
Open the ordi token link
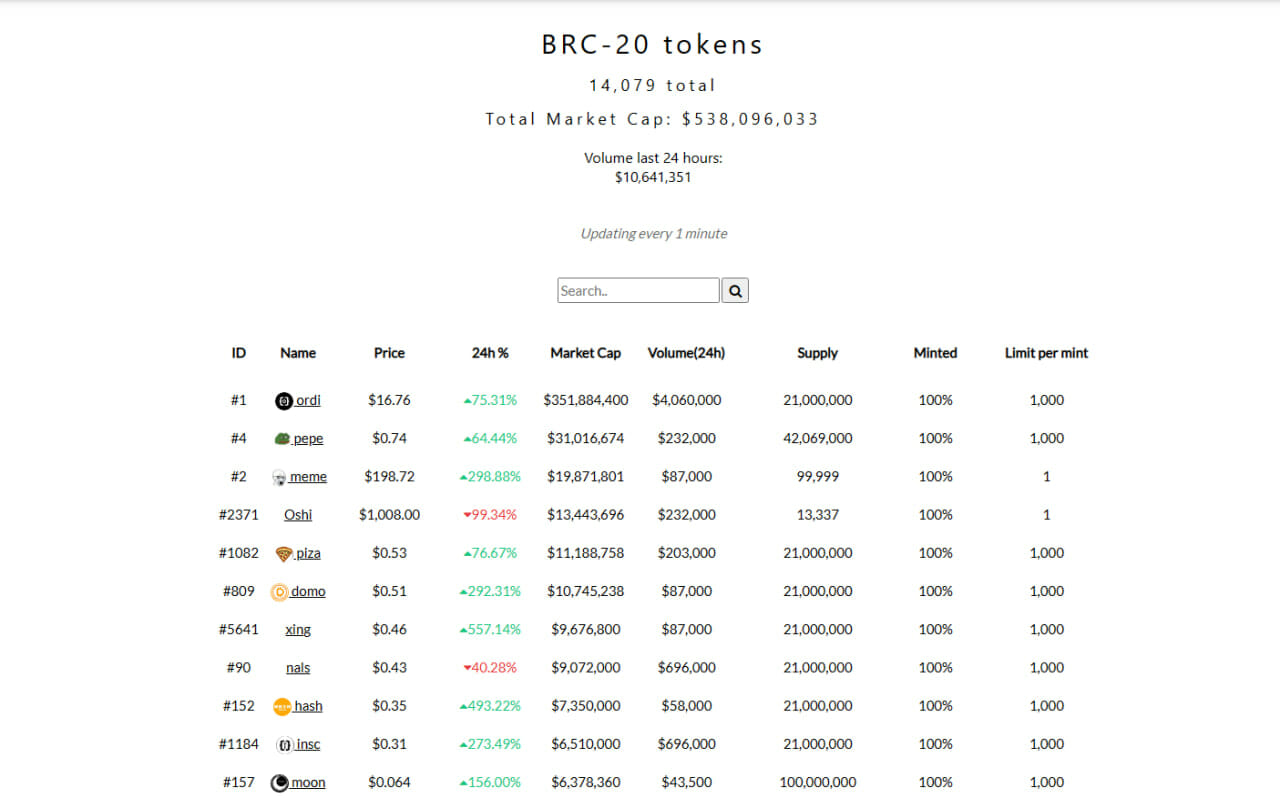pyautogui.click(x=308, y=400)
